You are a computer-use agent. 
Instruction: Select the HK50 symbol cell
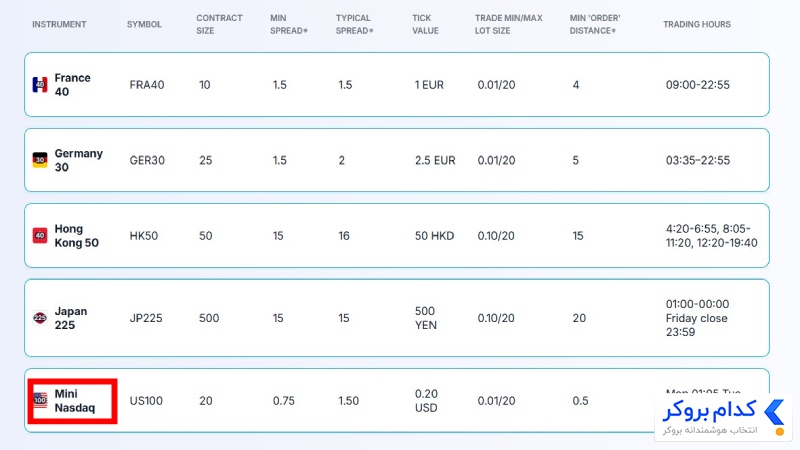(143, 236)
